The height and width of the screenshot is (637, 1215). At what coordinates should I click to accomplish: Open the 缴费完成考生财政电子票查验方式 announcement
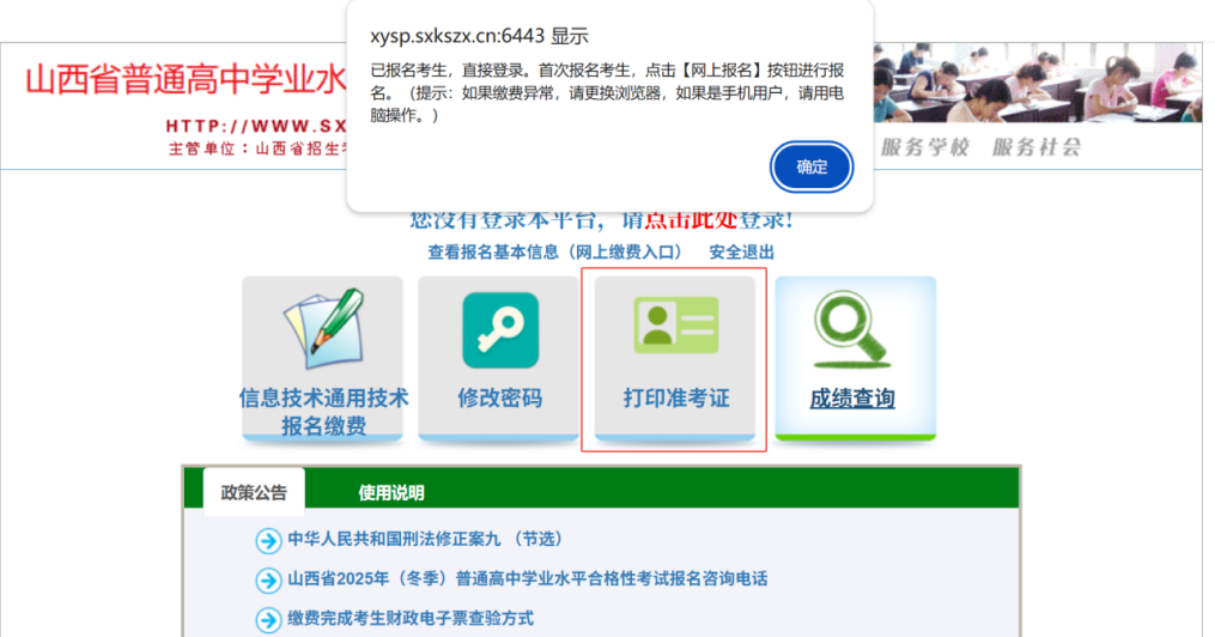pos(410,618)
